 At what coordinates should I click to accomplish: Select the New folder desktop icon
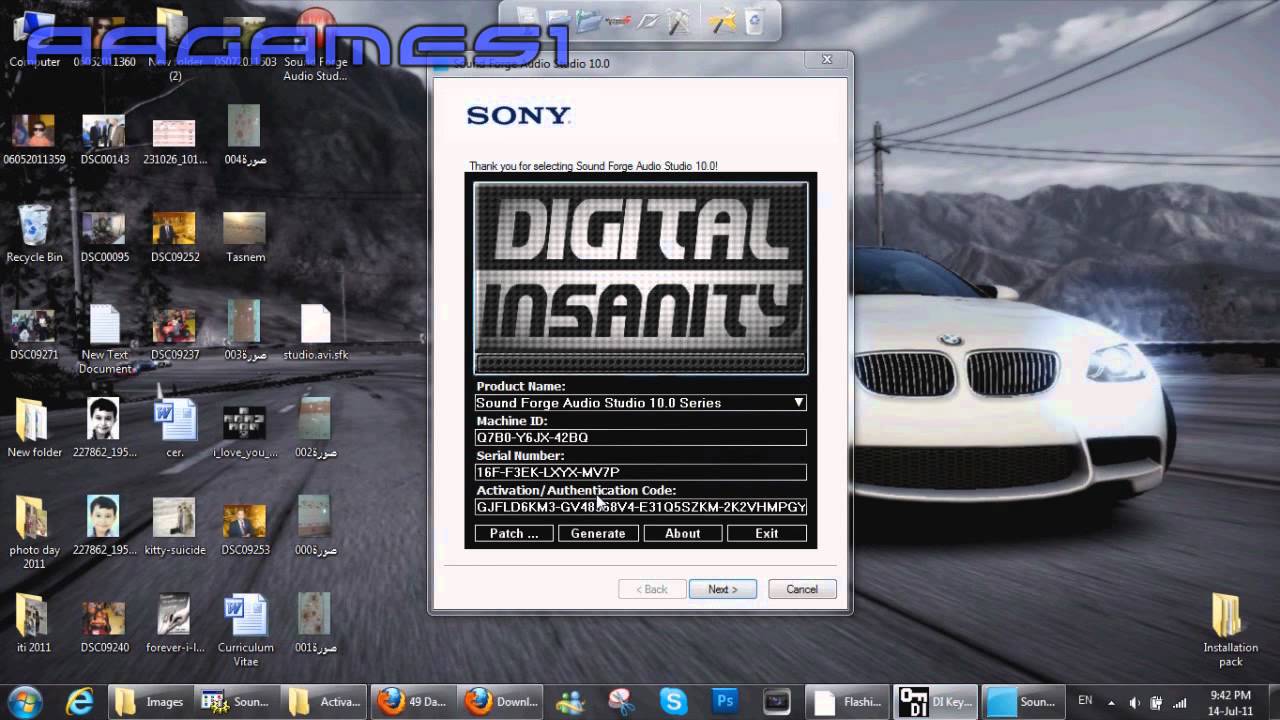pyautogui.click(x=34, y=428)
